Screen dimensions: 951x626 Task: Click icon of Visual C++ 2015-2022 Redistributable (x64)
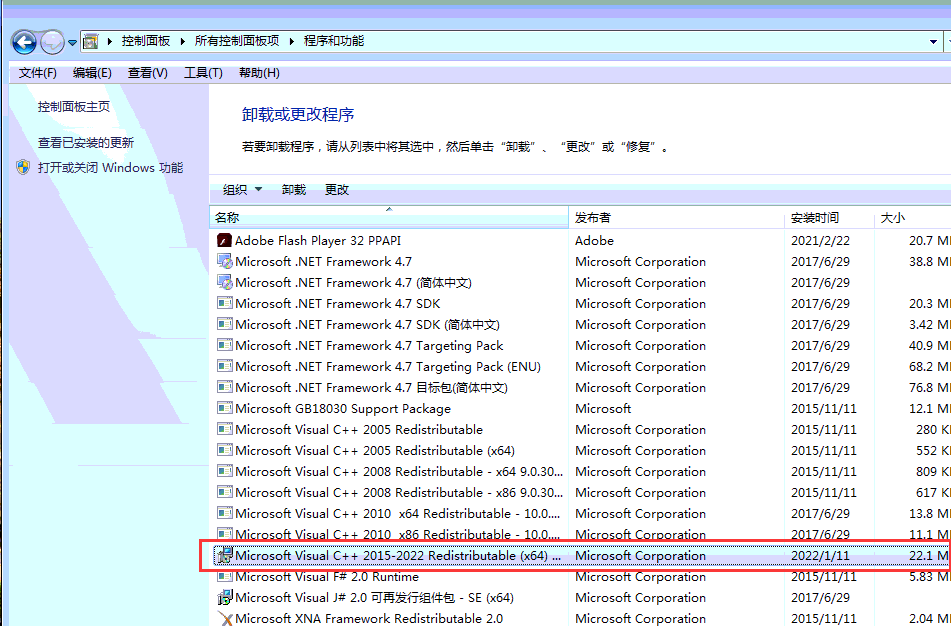[x=224, y=555]
